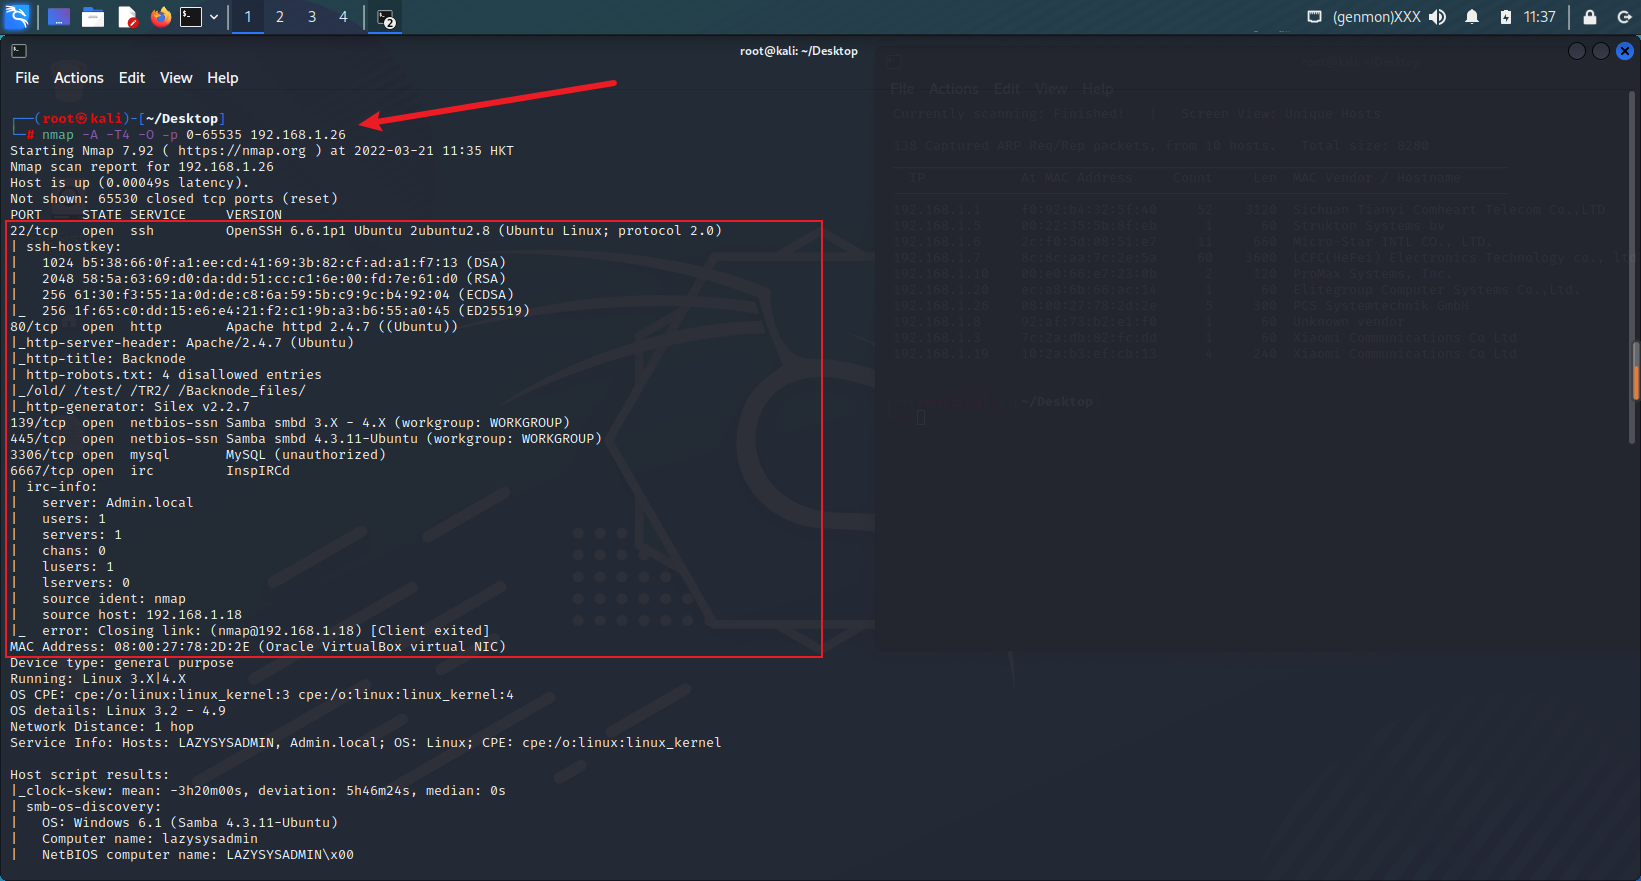The image size is (1641, 881).
Task: Open the file manager from panel
Action: tap(93, 17)
